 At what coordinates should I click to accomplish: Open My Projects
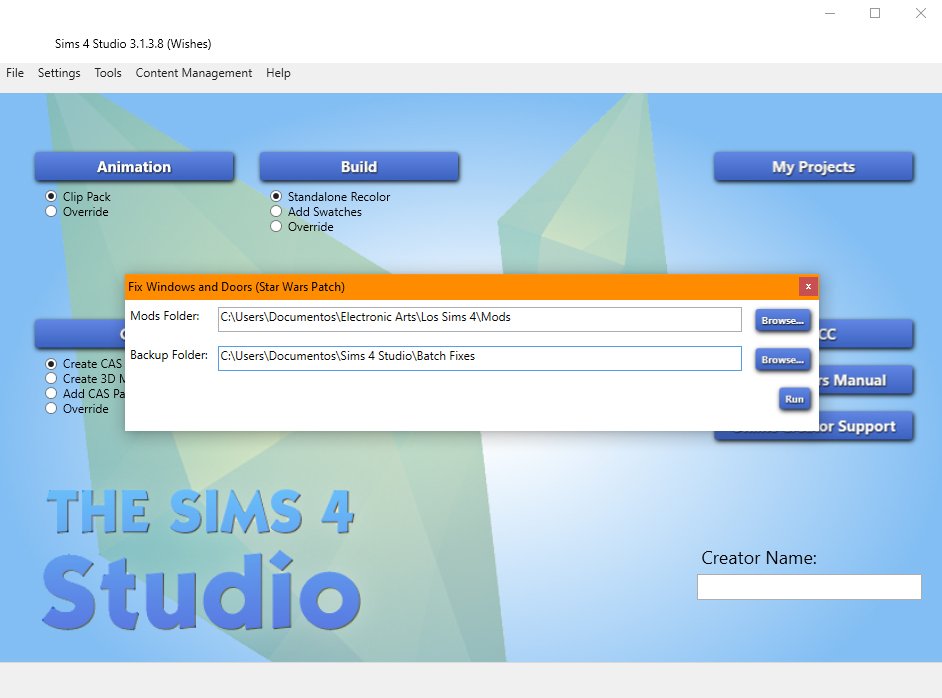coord(813,167)
